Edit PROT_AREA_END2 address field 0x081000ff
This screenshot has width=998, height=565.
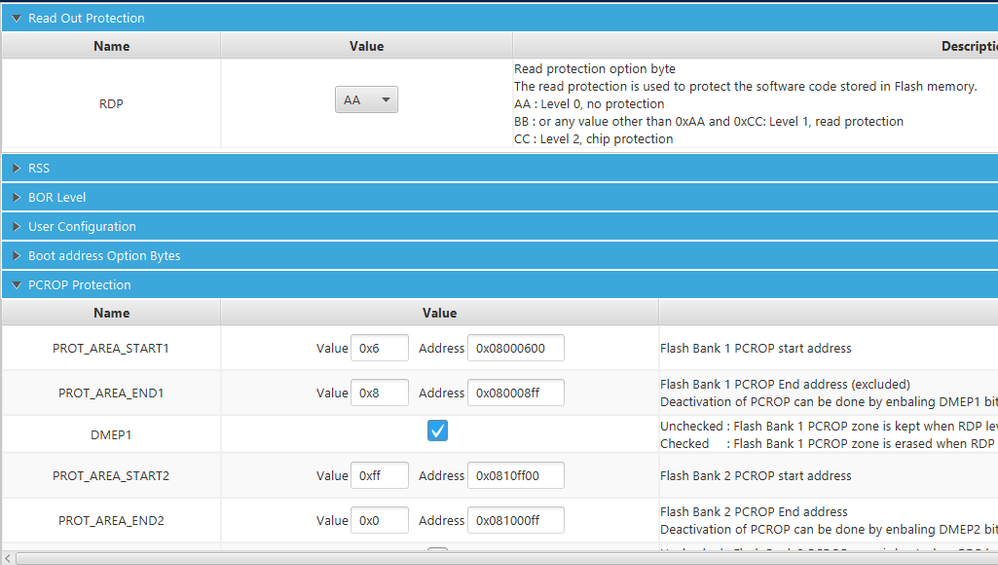[516, 520]
